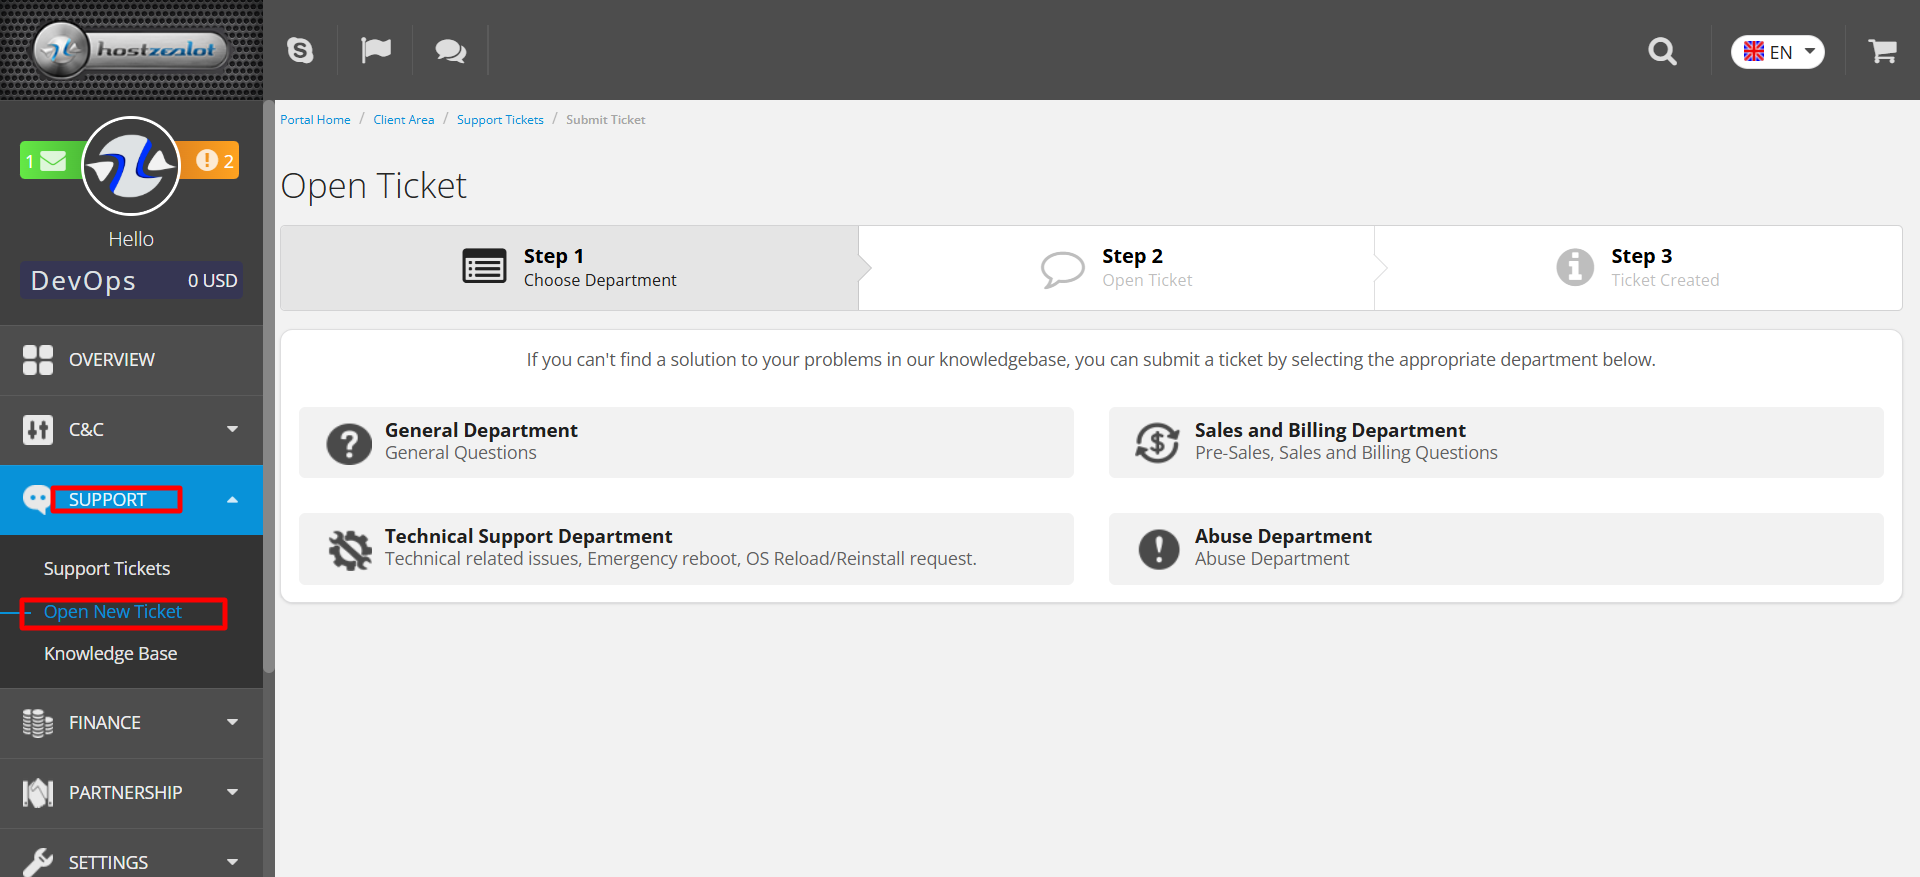Expand the Partnership menu arrow
Viewport: 1920px width, 877px height.
(232, 792)
